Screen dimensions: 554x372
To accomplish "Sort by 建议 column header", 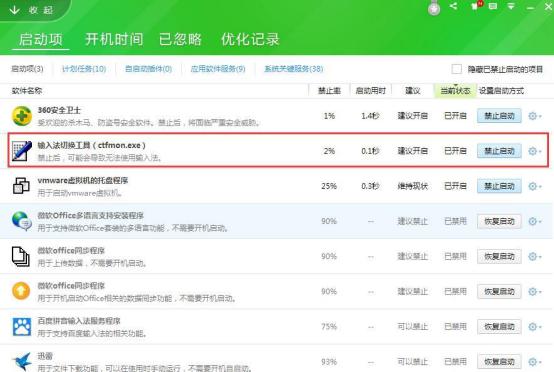I will tap(413, 91).
